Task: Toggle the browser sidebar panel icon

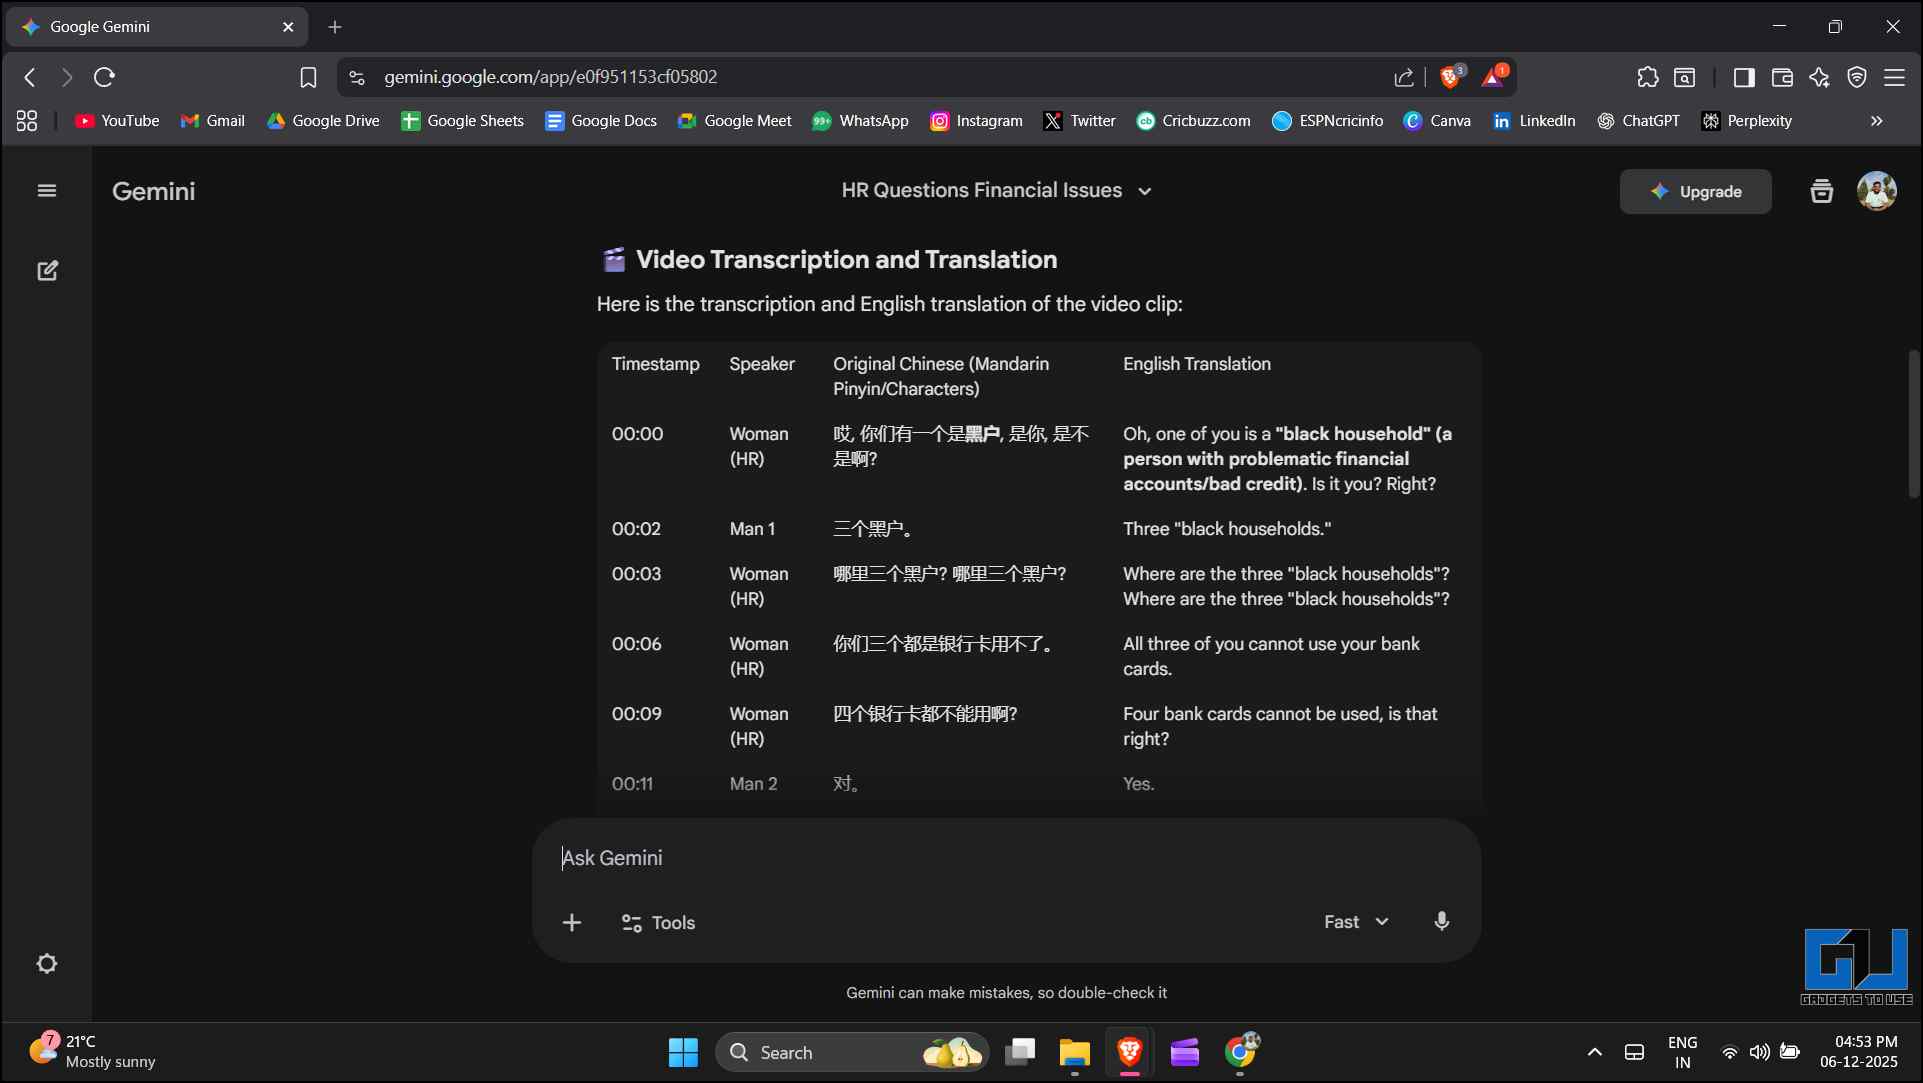Action: pyautogui.click(x=1744, y=77)
